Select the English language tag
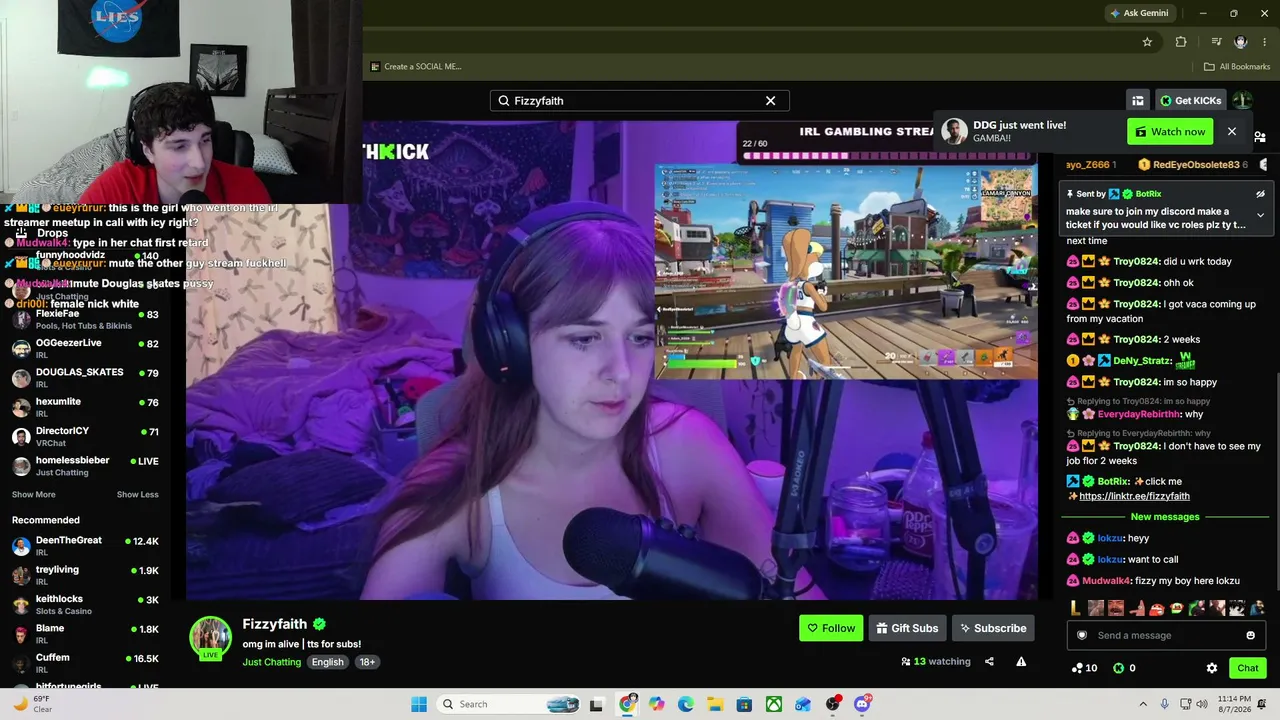The width and height of the screenshot is (1280, 720). [x=327, y=662]
